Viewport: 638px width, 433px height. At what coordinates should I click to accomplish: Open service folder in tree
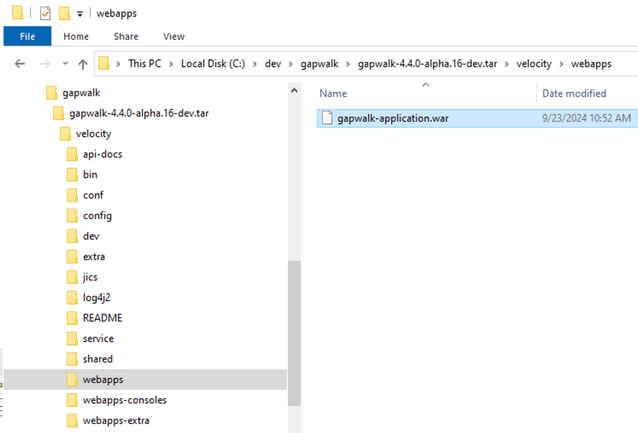98,338
